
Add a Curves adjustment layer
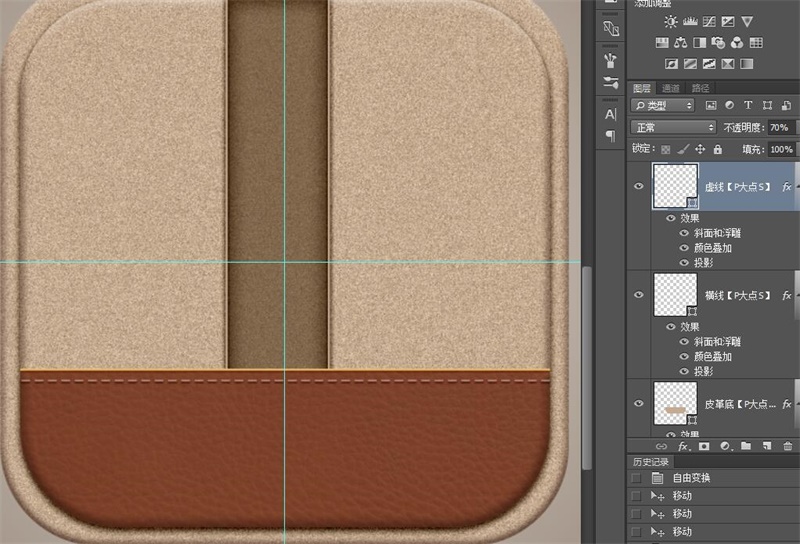pyautogui.click(x=709, y=21)
